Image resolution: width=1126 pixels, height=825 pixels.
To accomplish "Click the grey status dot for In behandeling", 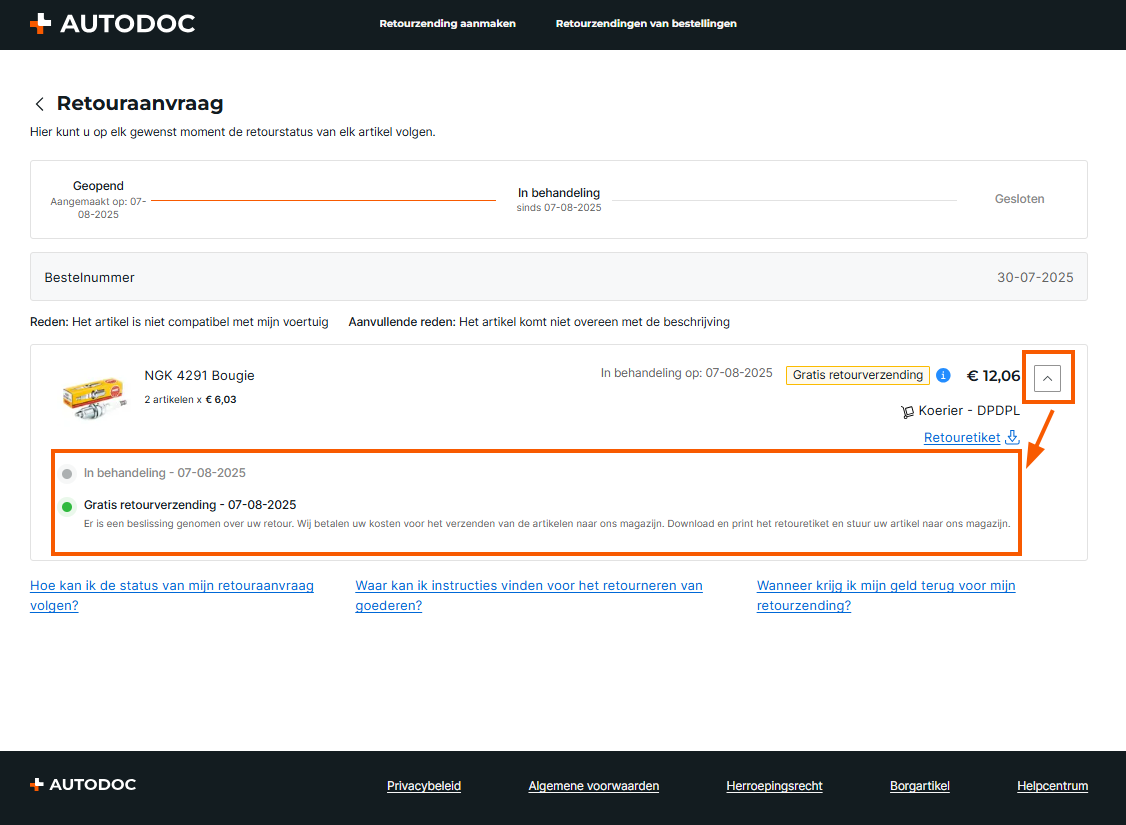I will [67, 473].
